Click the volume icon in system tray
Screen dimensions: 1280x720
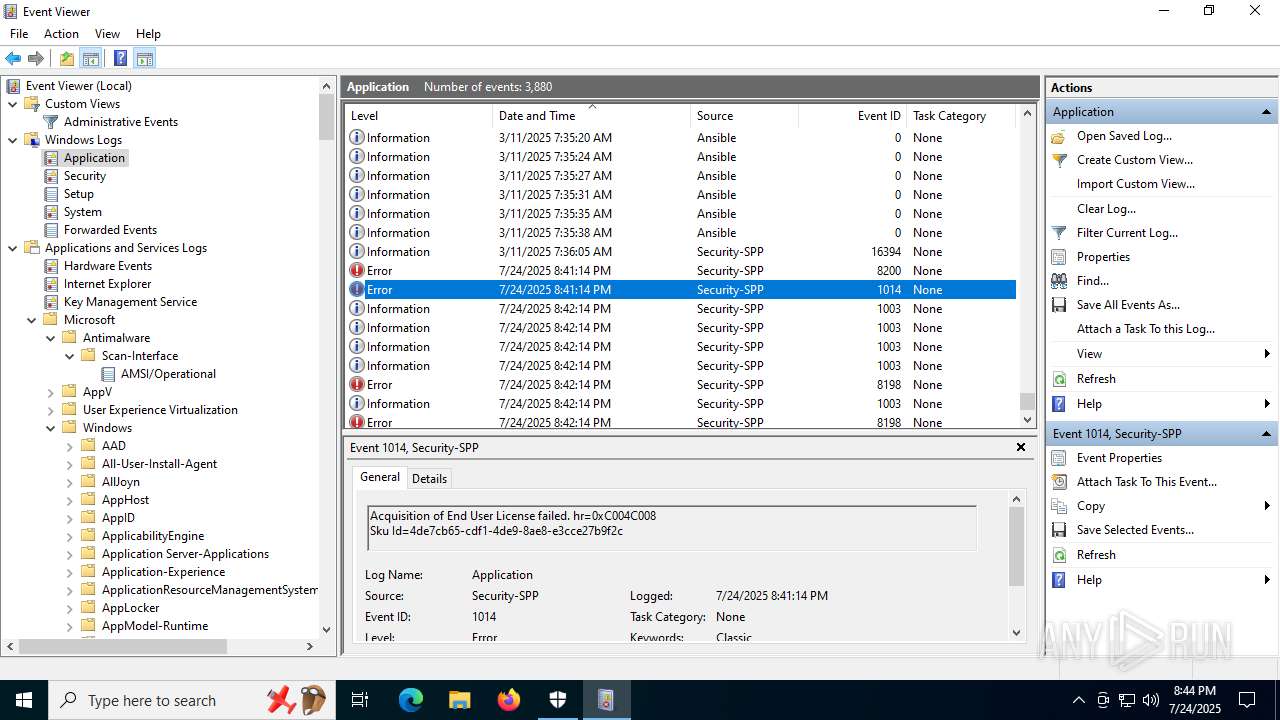coord(1150,700)
